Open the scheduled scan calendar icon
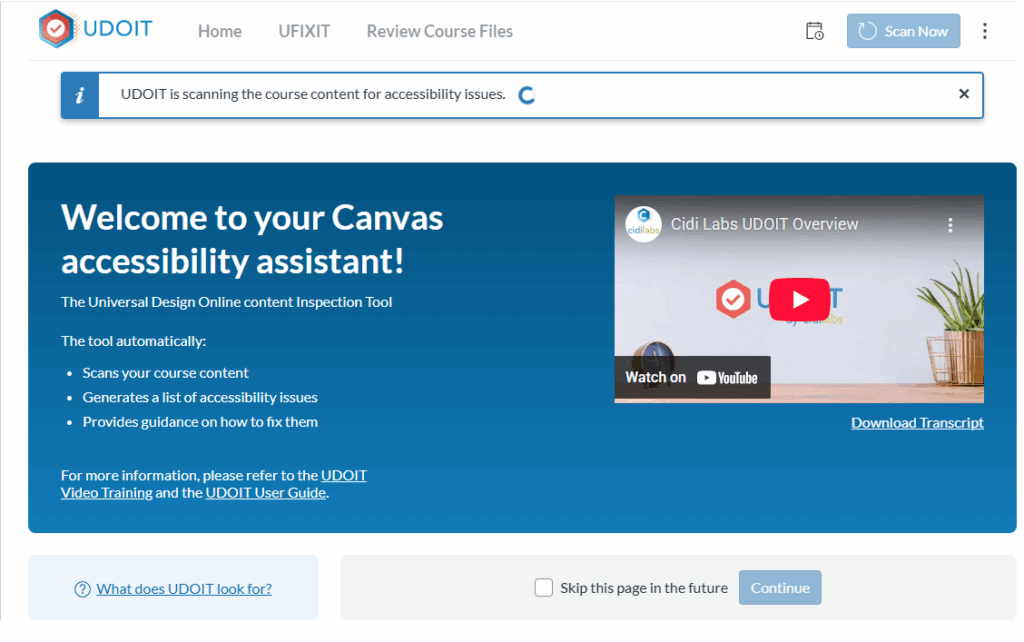This screenshot has width=1024, height=642. point(815,31)
